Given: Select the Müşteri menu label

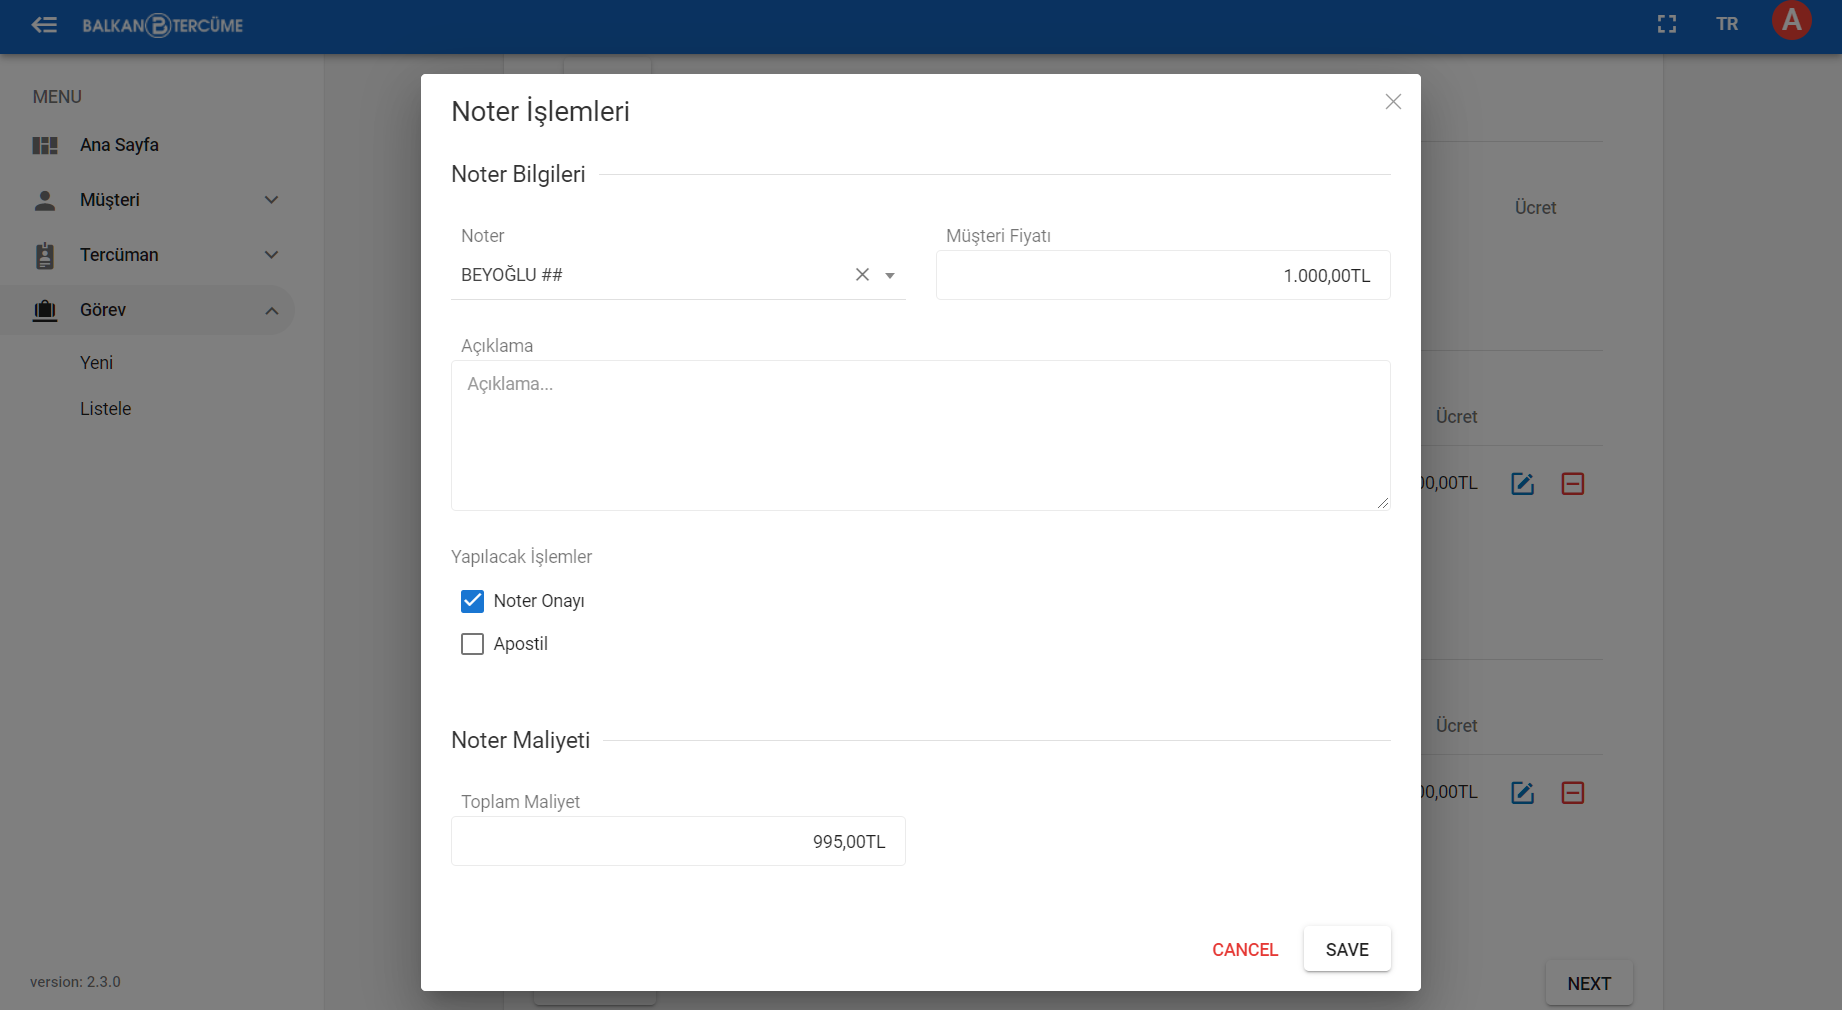Looking at the screenshot, I should coord(110,200).
